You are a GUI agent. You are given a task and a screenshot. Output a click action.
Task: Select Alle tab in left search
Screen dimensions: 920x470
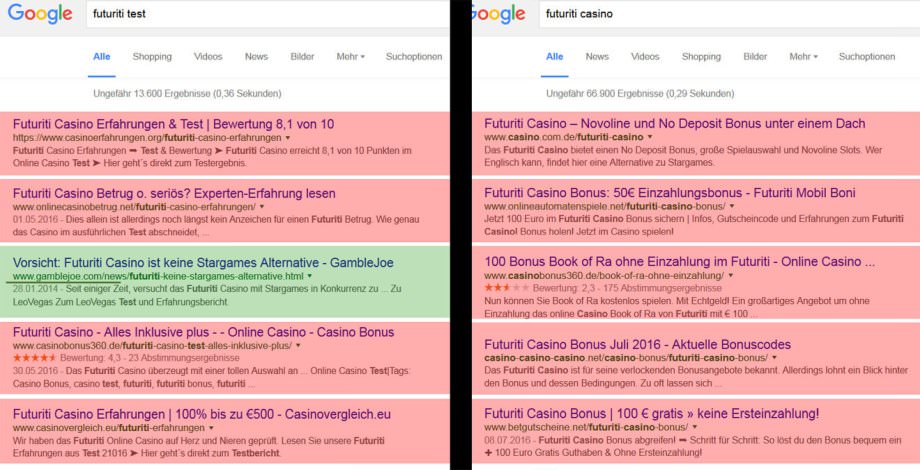coord(102,57)
